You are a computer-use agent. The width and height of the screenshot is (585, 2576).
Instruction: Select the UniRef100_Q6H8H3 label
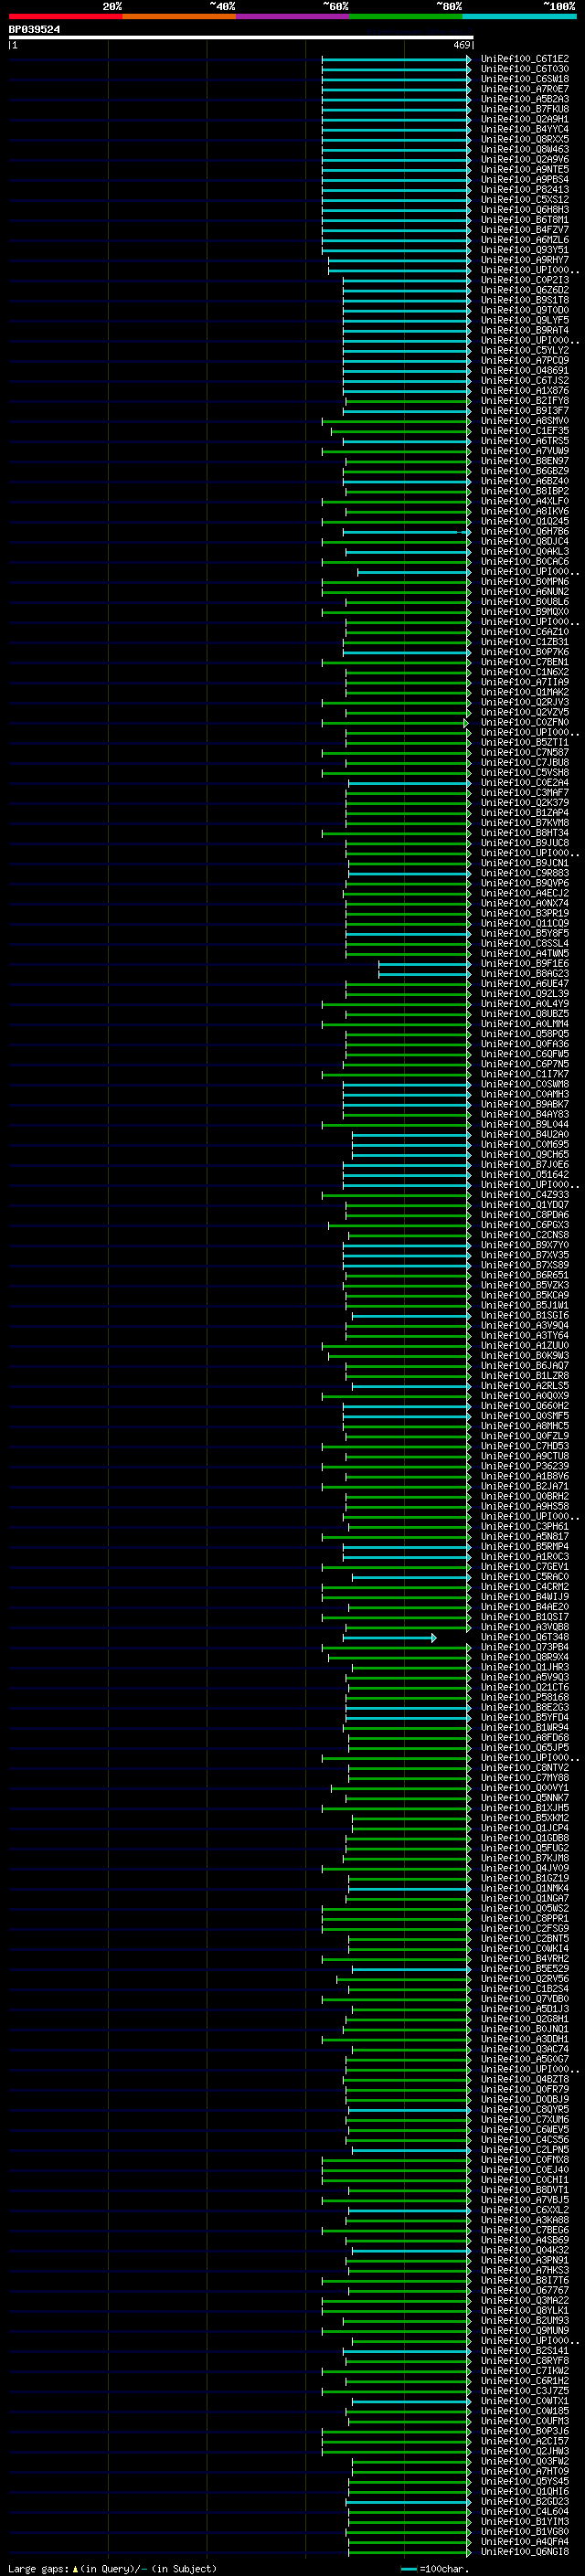[x=525, y=209]
